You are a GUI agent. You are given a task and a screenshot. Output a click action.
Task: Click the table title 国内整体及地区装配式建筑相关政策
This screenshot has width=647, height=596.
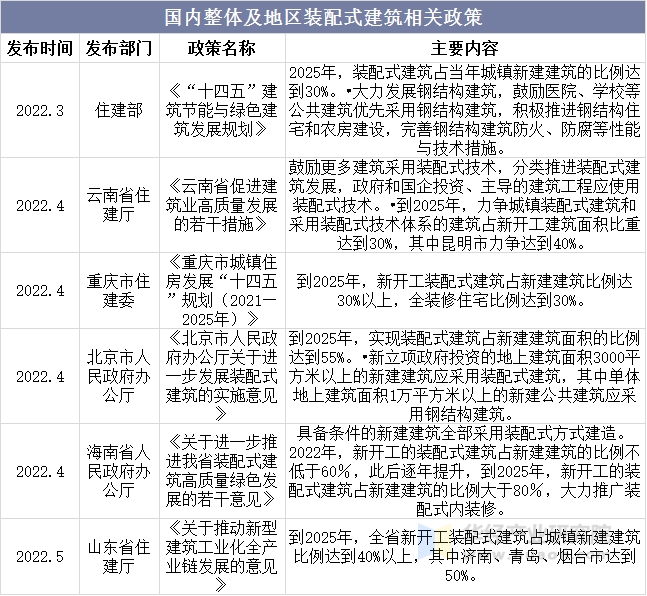[x=324, y=17]
